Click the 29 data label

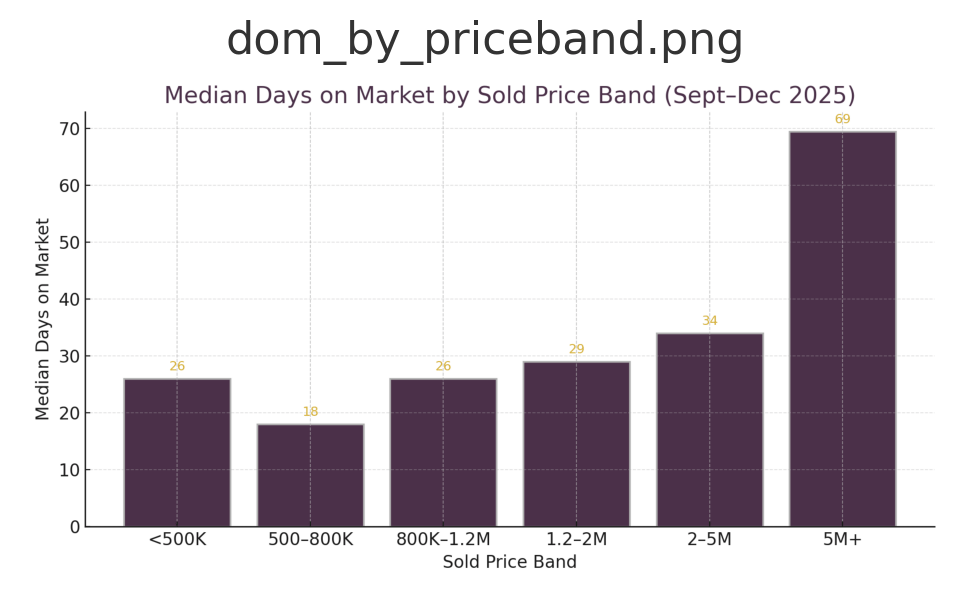(x=576, y=349)
